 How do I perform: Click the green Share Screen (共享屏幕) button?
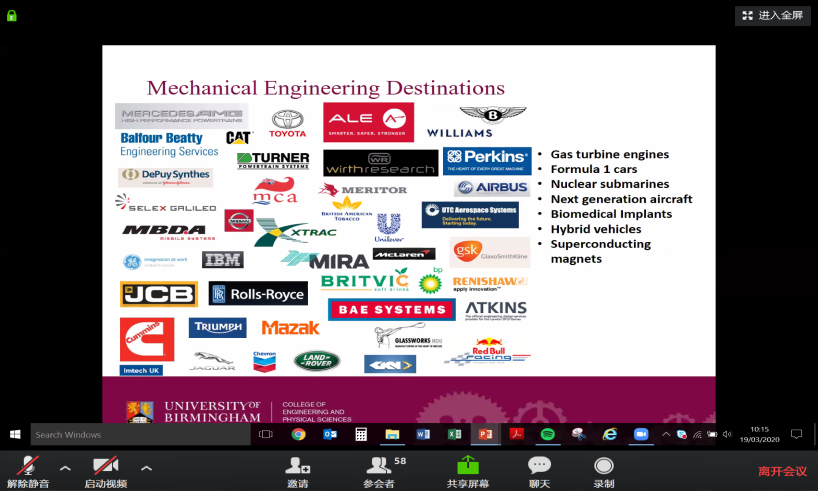468,471
